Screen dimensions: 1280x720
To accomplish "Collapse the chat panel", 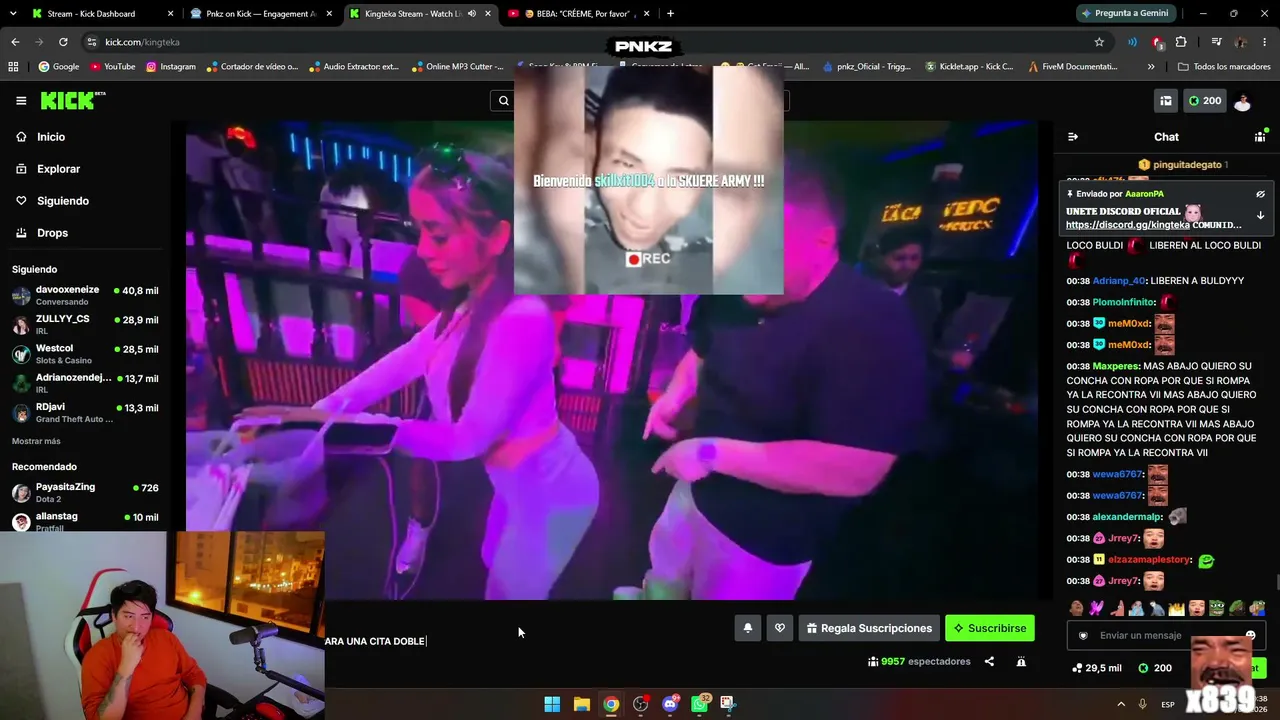I will pos(1073,137).
